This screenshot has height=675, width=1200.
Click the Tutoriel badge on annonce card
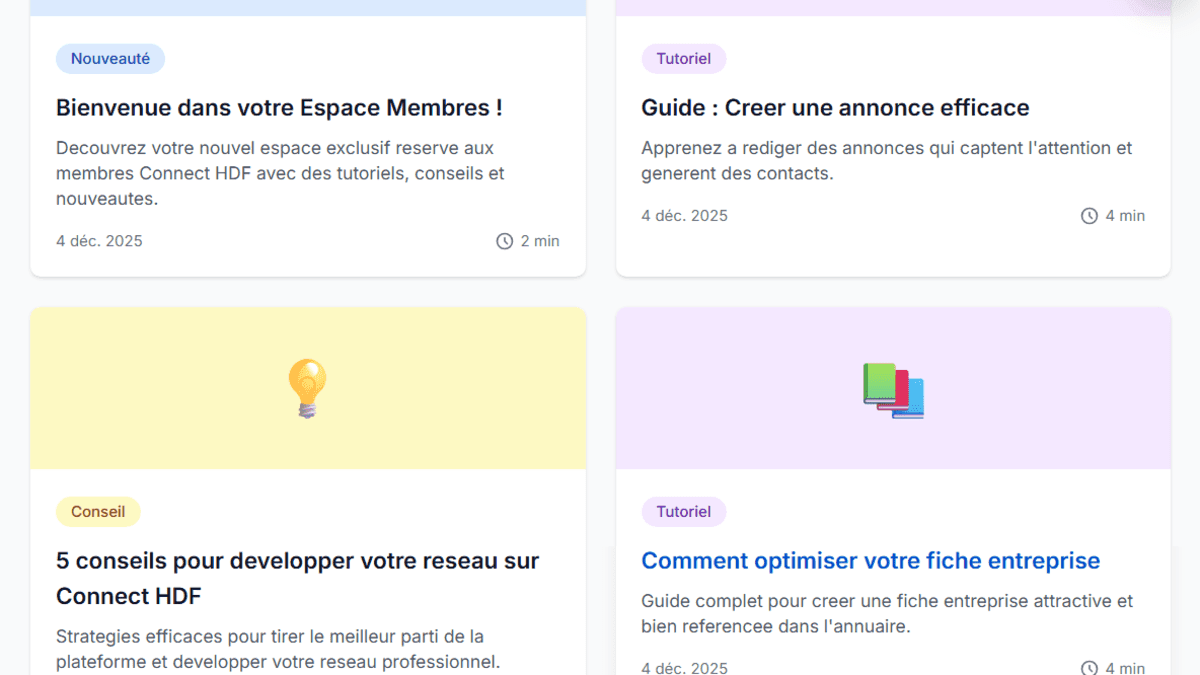click(684, 58)
